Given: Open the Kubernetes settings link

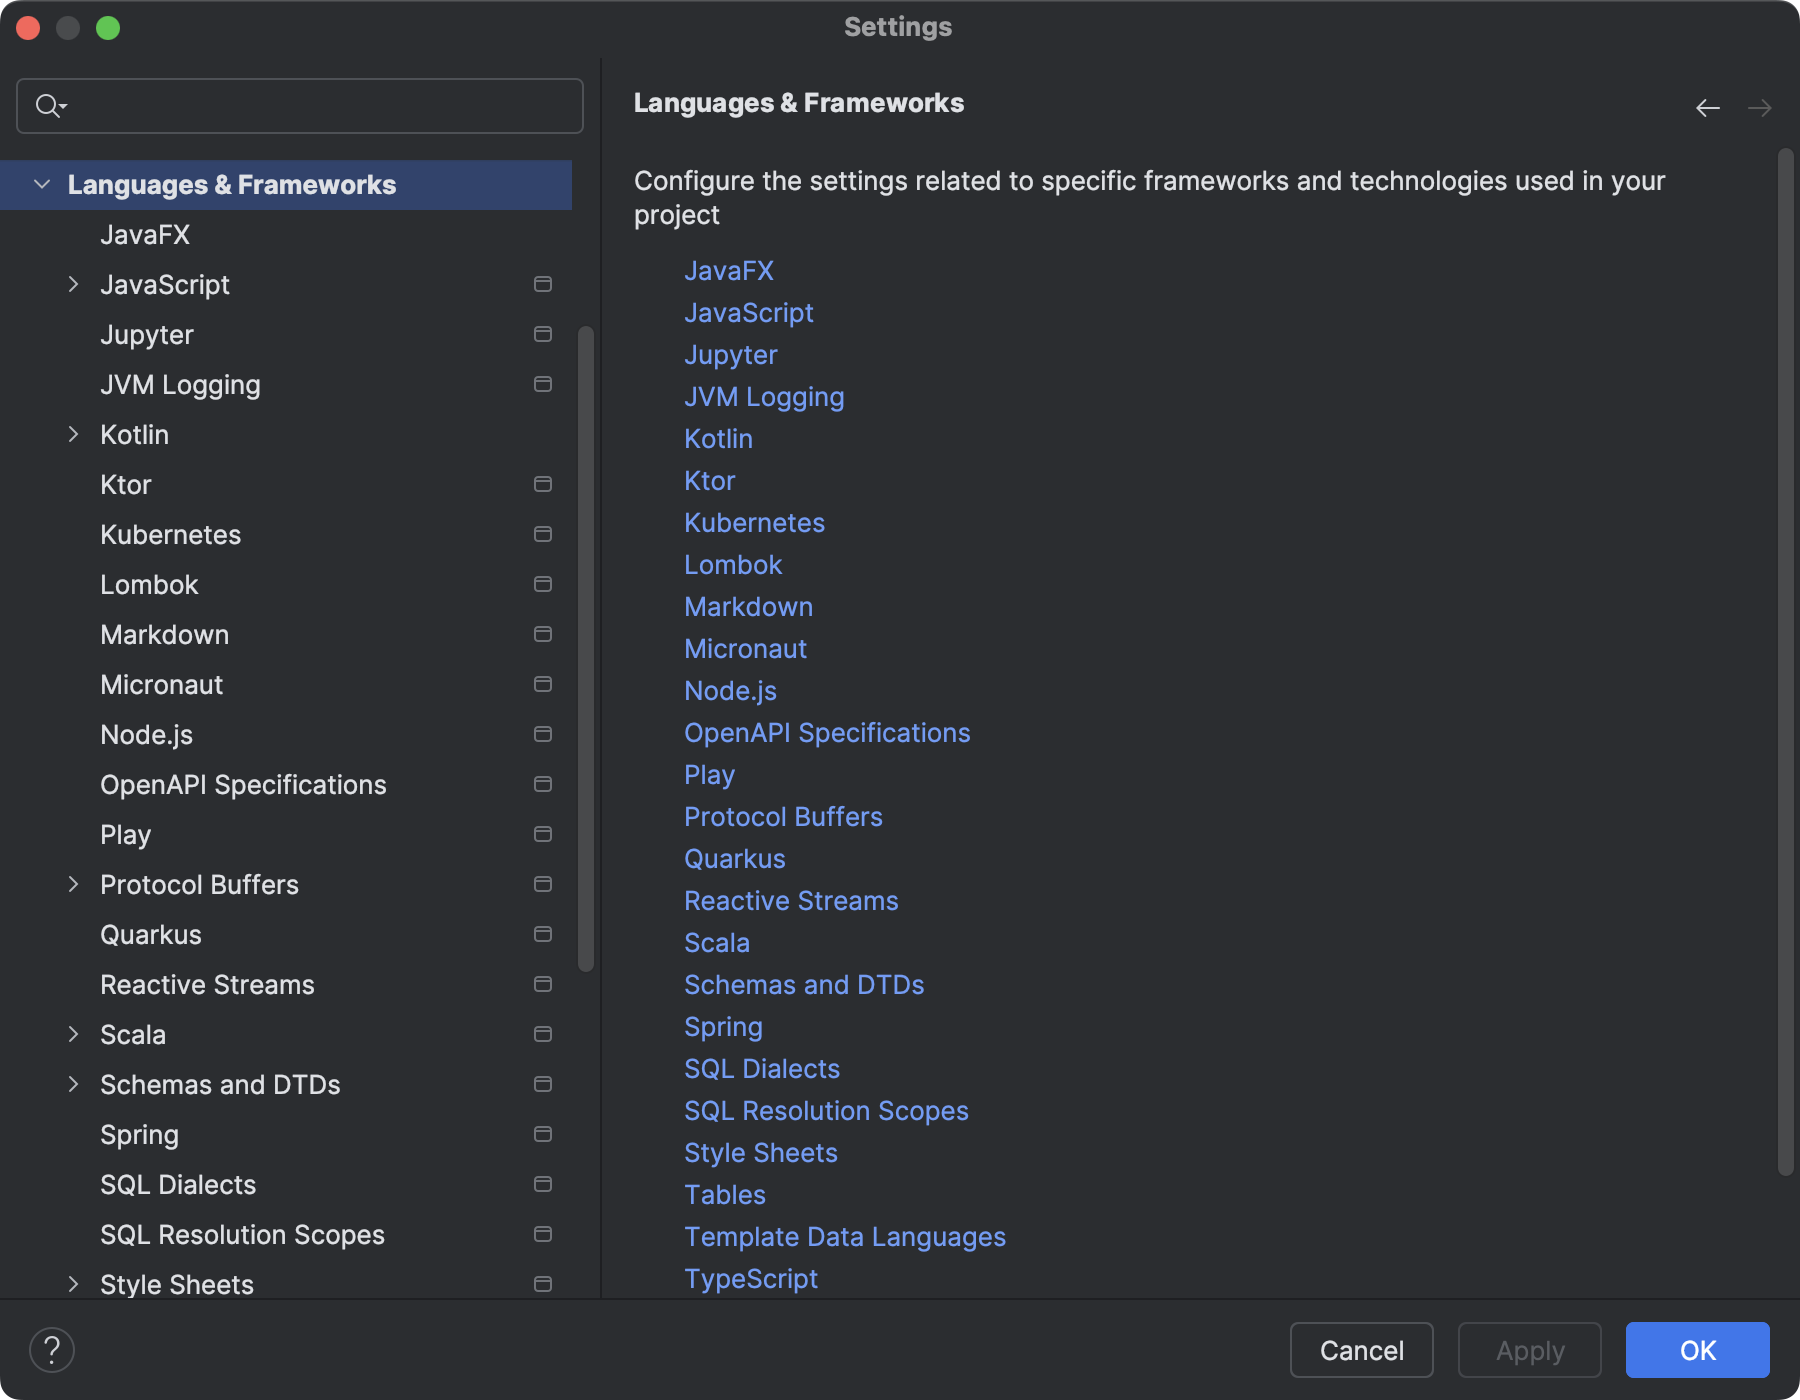Looking at the screenshot, I should tap(754, 522).
